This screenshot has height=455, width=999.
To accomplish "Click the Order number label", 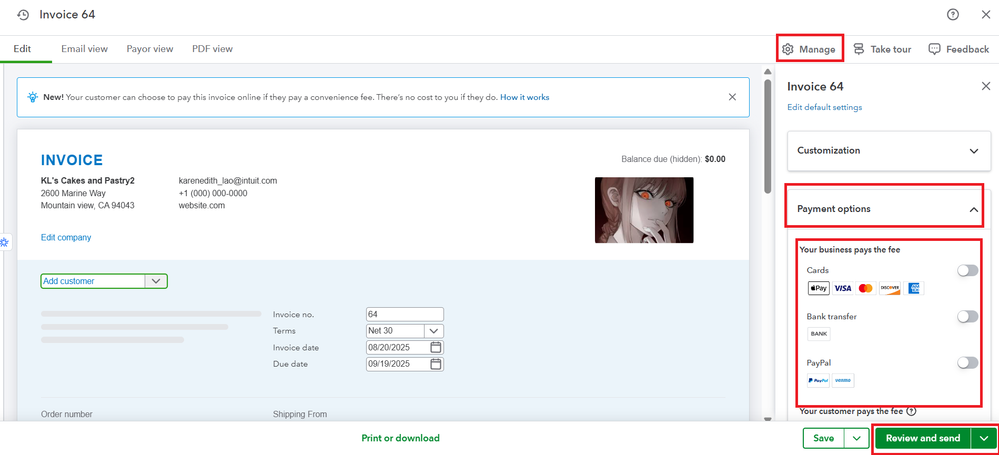I will click(x=66, y=414).
